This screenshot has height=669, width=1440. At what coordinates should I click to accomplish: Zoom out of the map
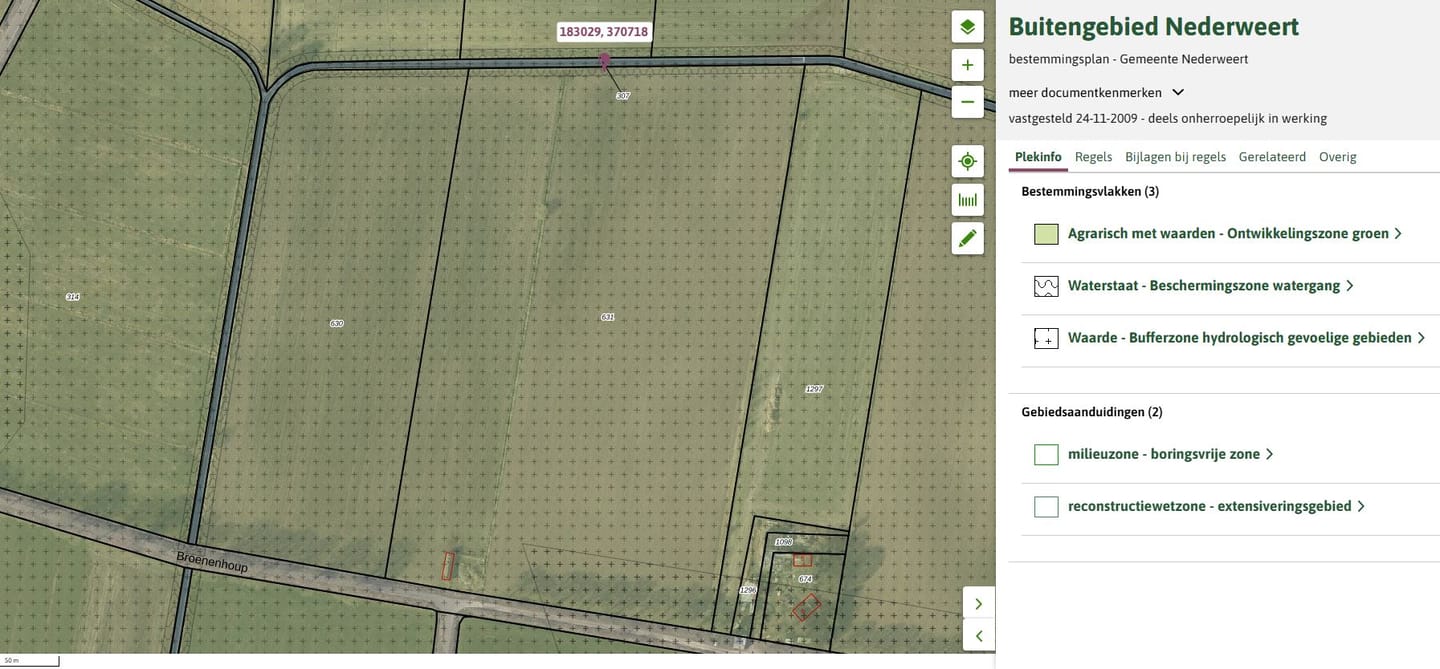967,101
